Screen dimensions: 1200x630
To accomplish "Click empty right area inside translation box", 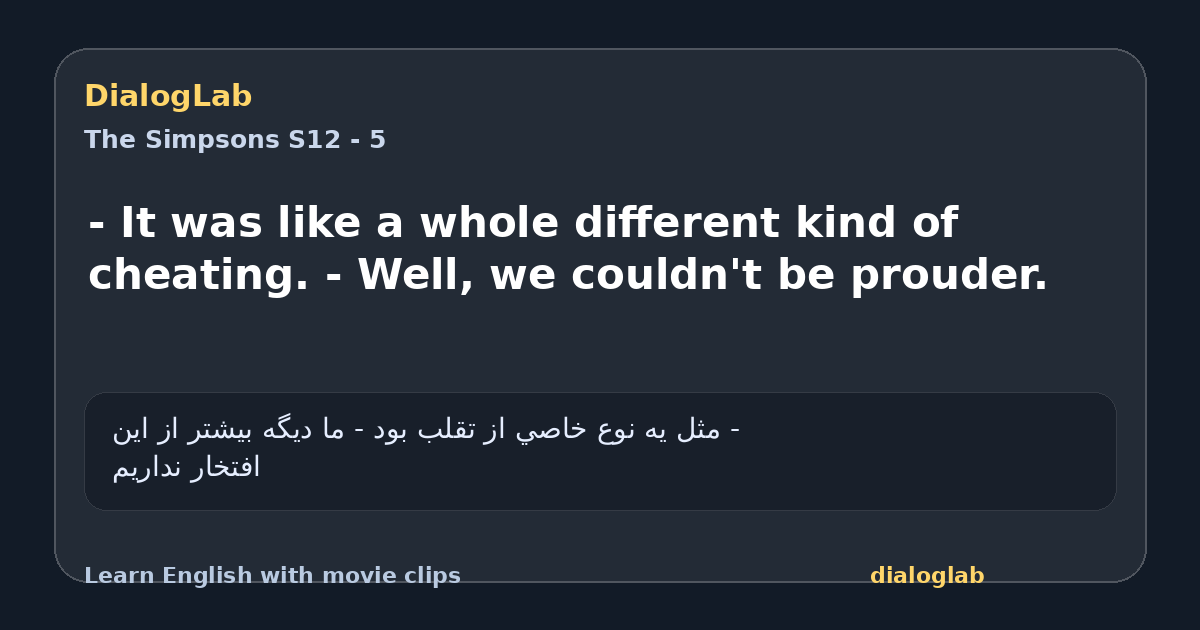I will coord(930,451).
